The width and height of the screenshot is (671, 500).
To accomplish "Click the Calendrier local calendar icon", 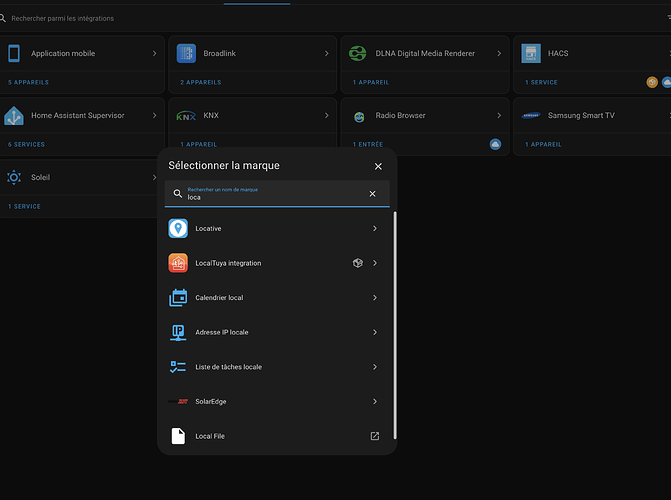I will (x=178, y=298).
